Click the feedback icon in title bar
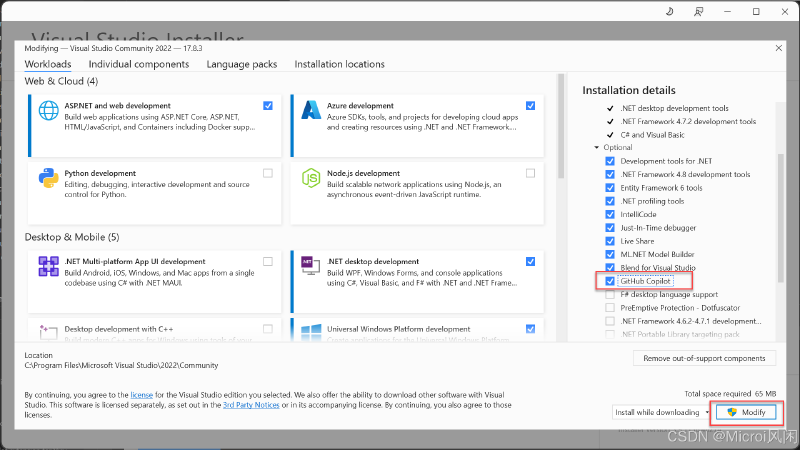This screenshot has width=800, height=450. pos(698,11)
